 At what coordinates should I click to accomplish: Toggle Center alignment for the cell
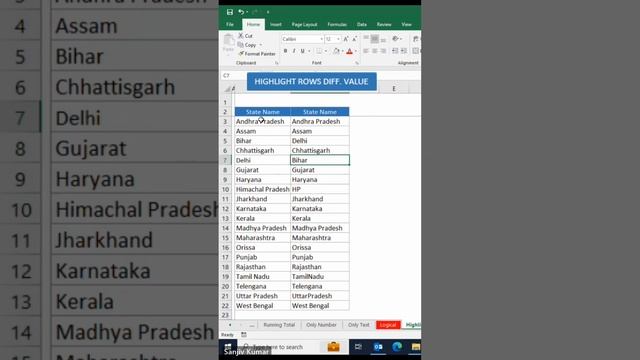point(374,51)
